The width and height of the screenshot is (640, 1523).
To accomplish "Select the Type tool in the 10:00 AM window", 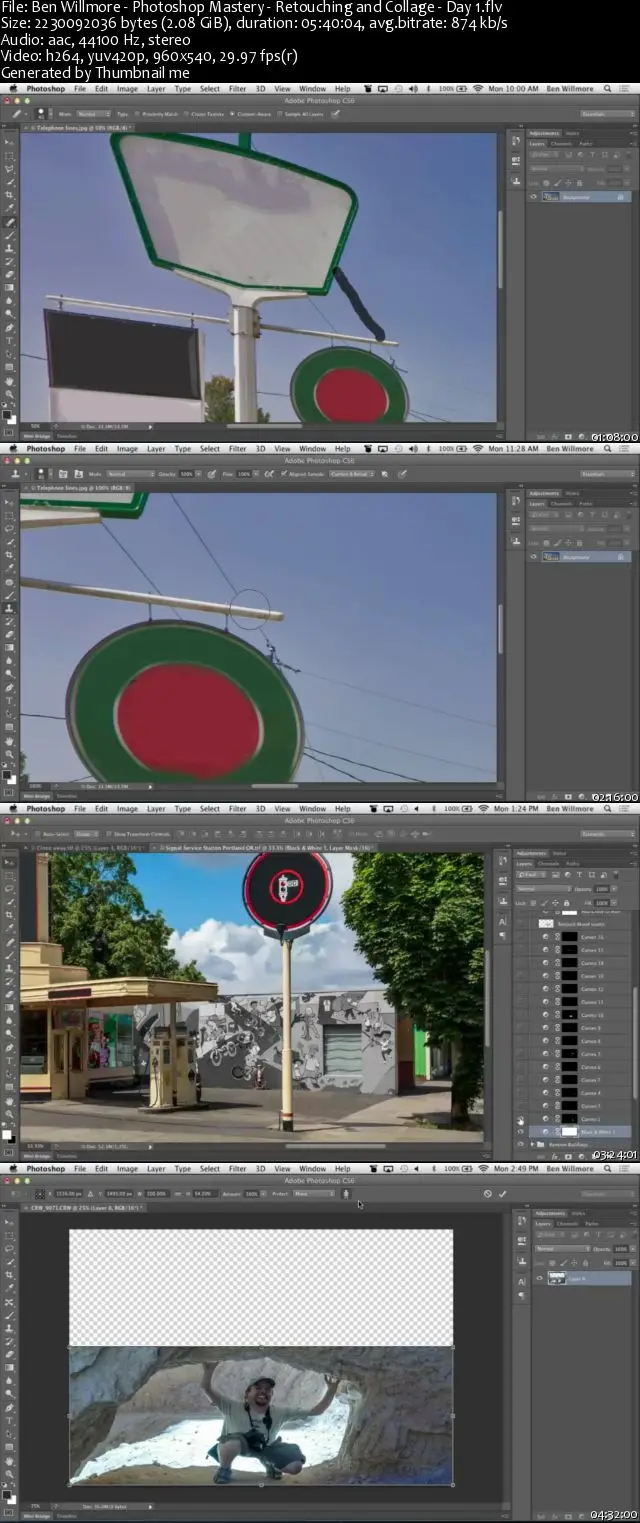I will point(10,340).
